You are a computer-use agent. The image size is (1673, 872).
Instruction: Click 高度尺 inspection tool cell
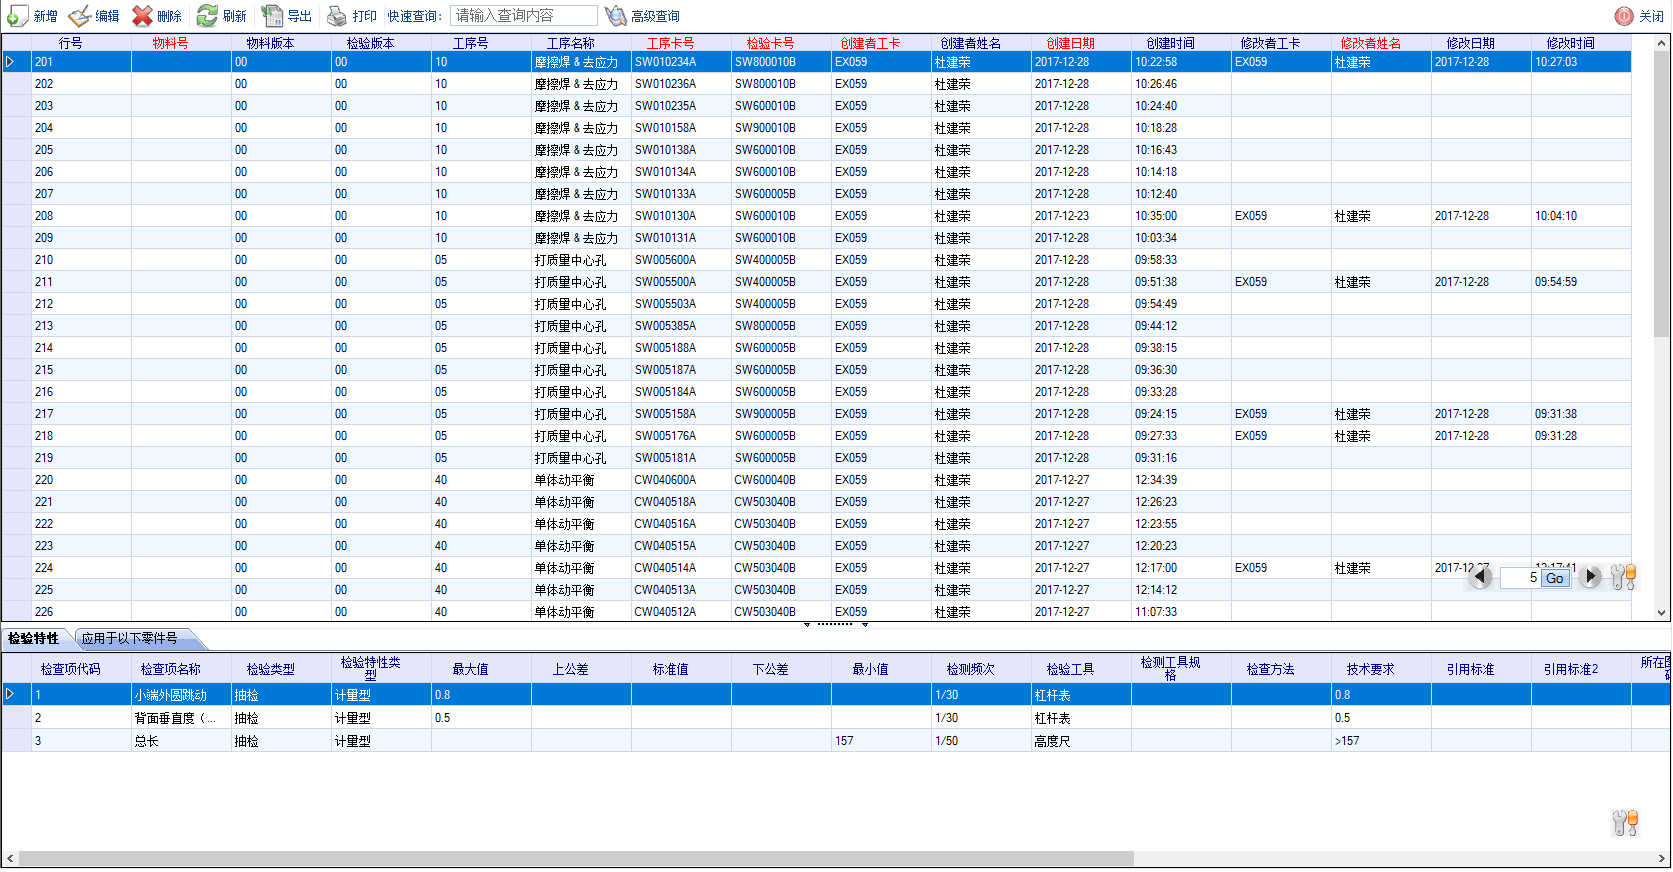(x=1081, y=741)
